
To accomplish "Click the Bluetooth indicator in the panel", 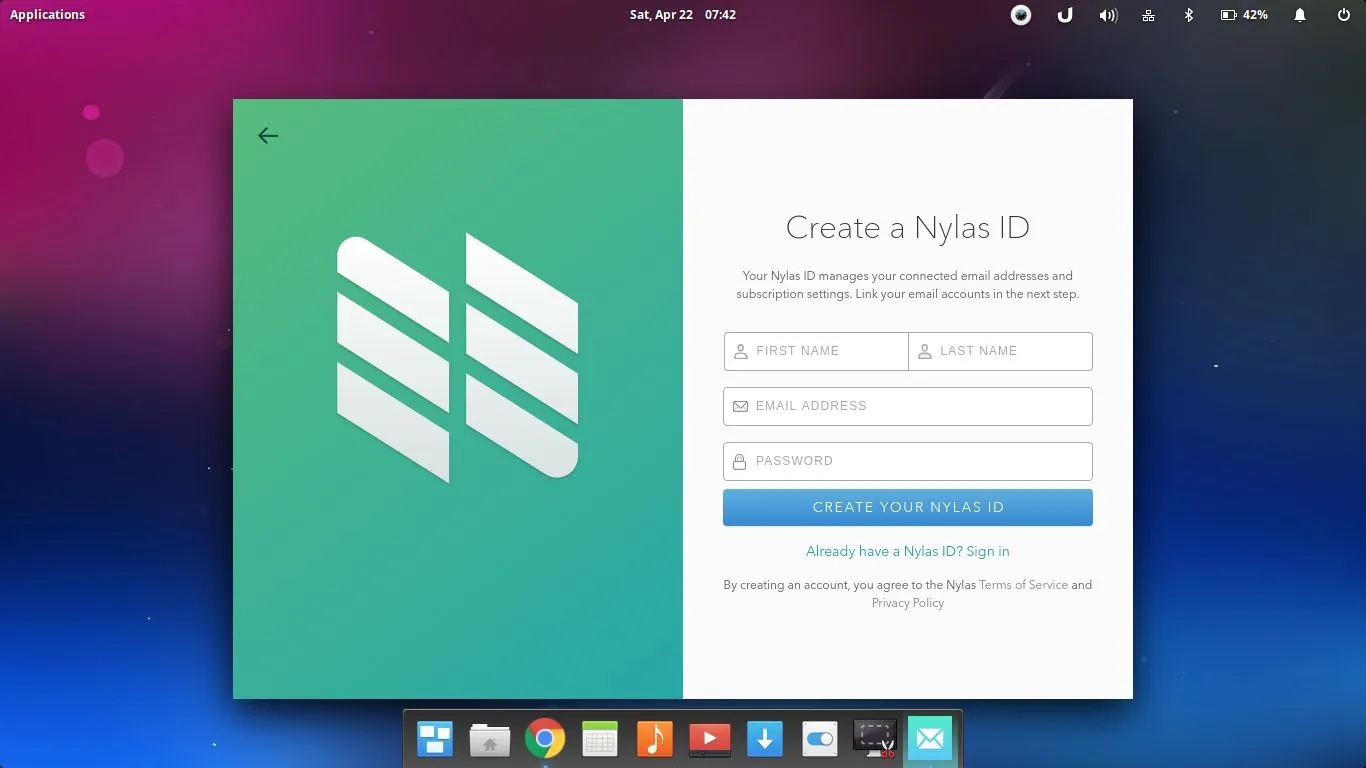I will 1188,14.
